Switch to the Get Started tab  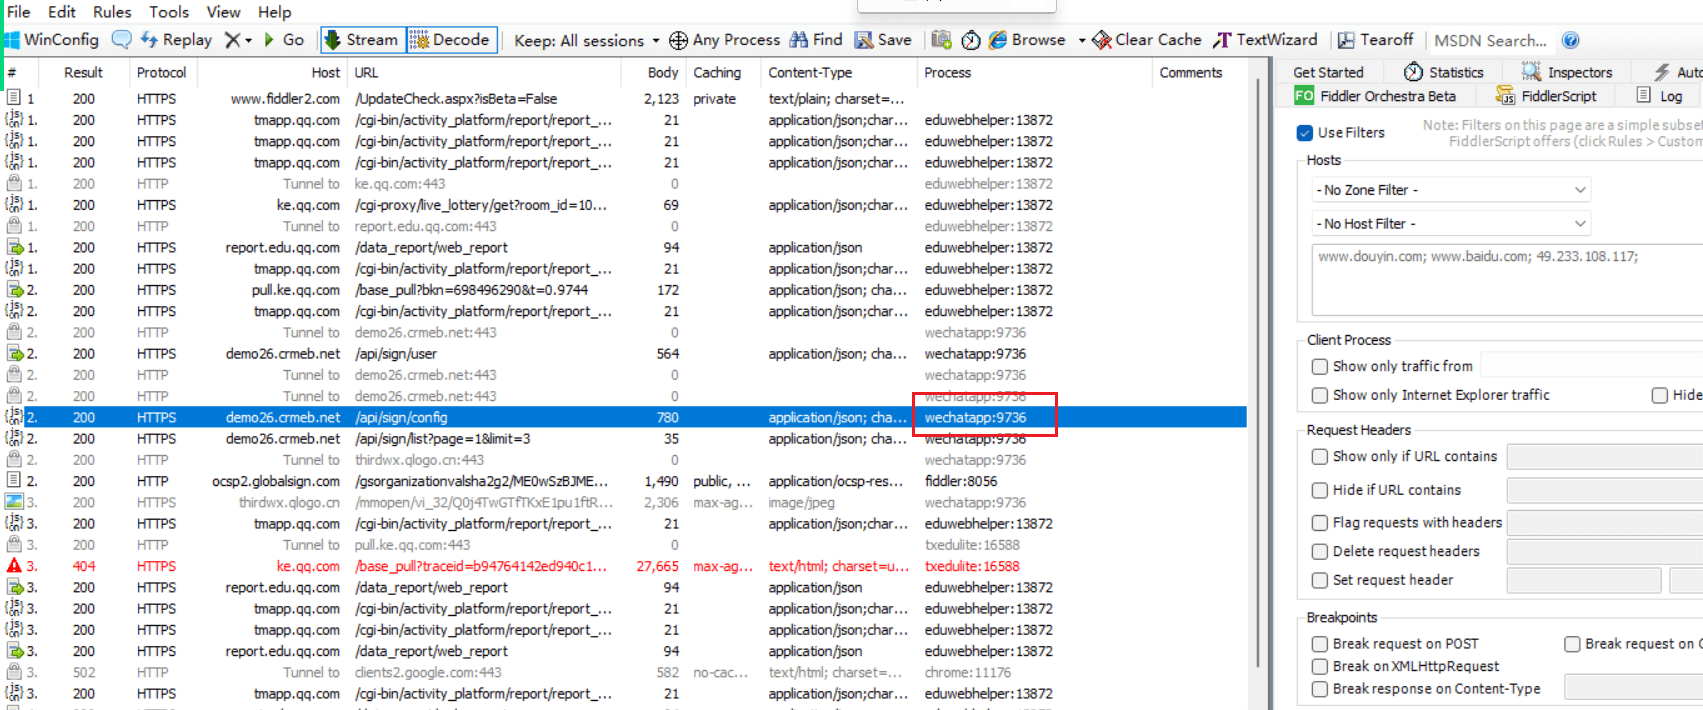click(1328, 72)
